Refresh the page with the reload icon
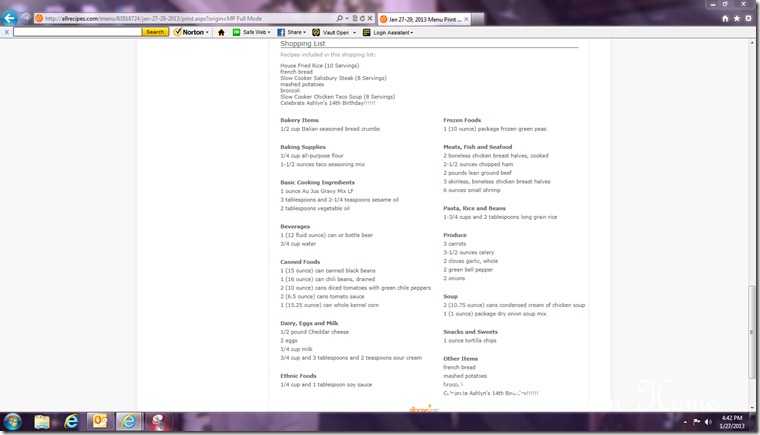760x435 pixels. (x=362, y=18)
